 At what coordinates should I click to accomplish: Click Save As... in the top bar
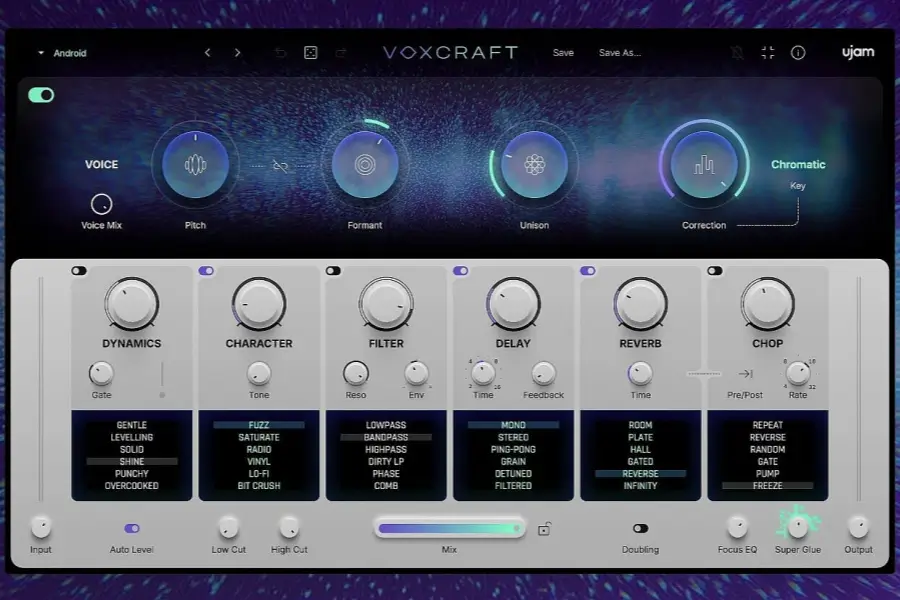click(620, 52)
